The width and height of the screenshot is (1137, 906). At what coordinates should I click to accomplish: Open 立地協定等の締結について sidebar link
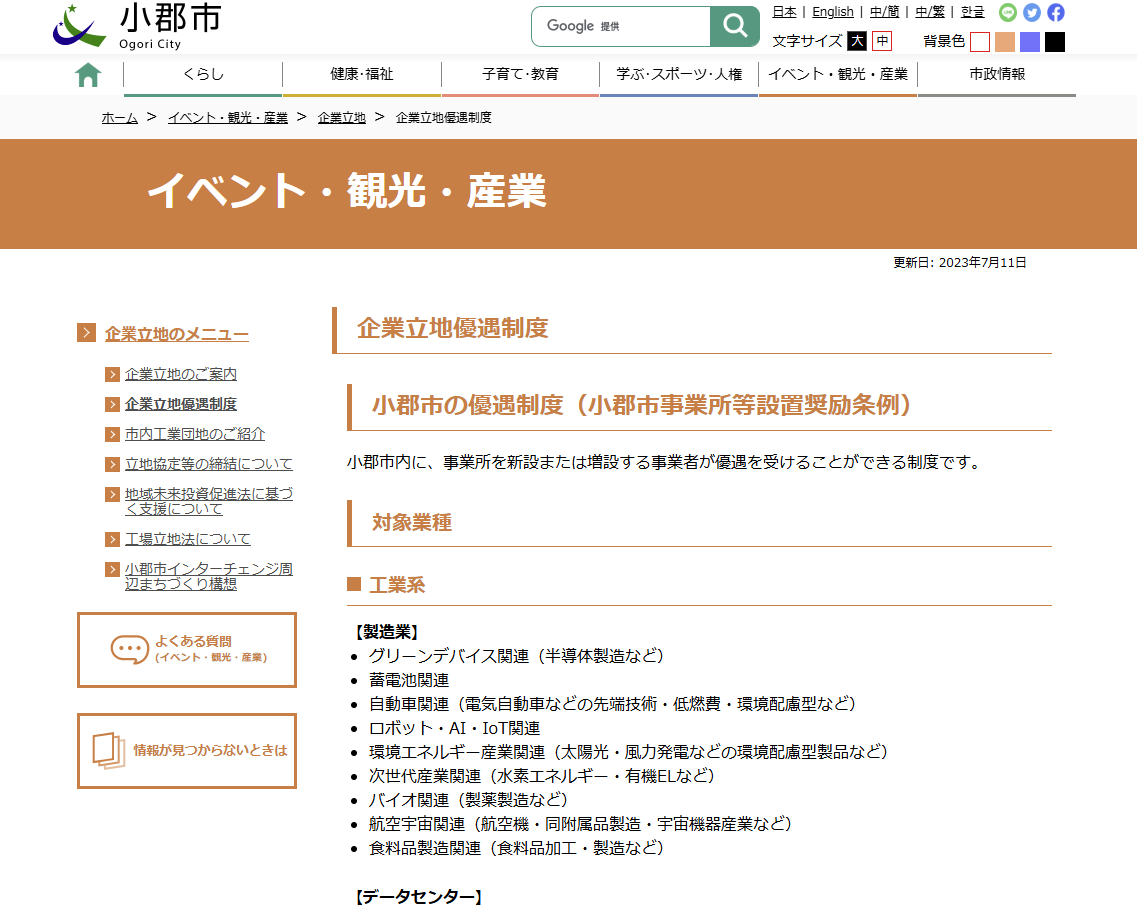click(x=209, y=464)
